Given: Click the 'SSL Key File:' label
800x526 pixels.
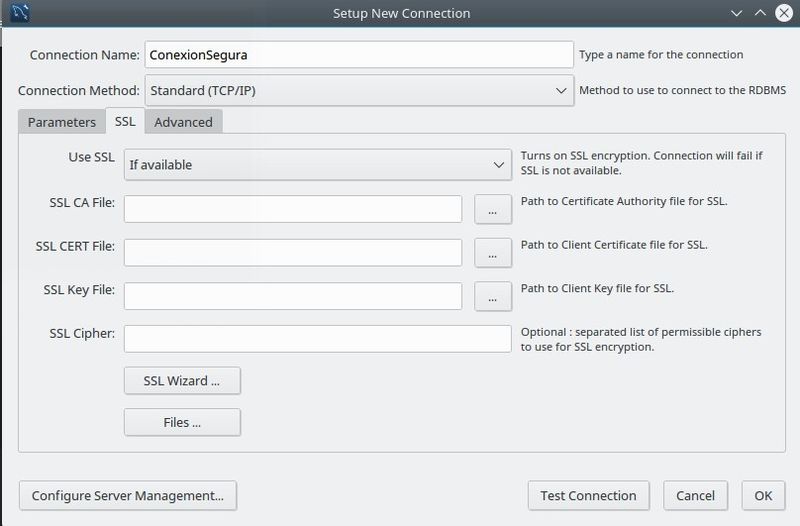Looking at the screenshot, I should tap(79, 290).
